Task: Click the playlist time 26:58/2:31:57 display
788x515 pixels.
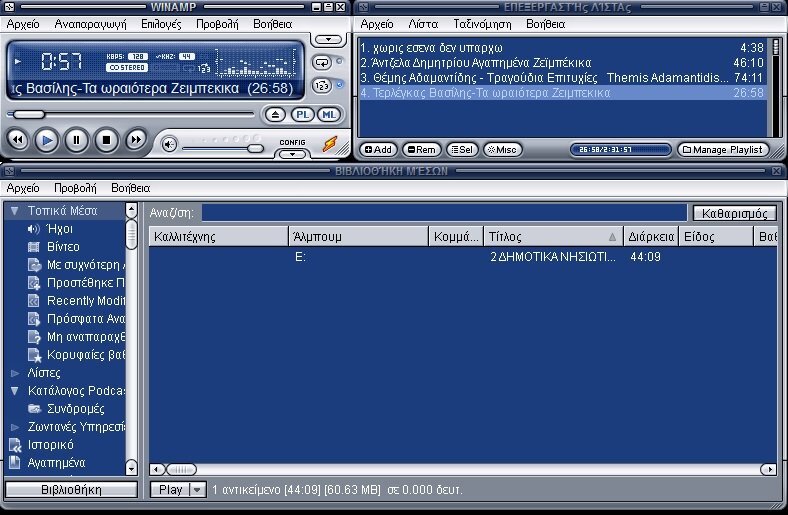Action: pos(620,150)
